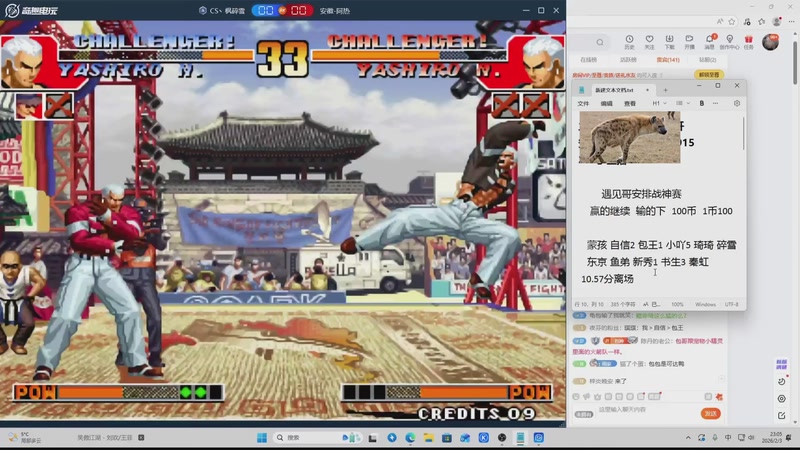Open the 关注 heart follow icon
This screenshot has height=450, width=800.
[649, 42]
